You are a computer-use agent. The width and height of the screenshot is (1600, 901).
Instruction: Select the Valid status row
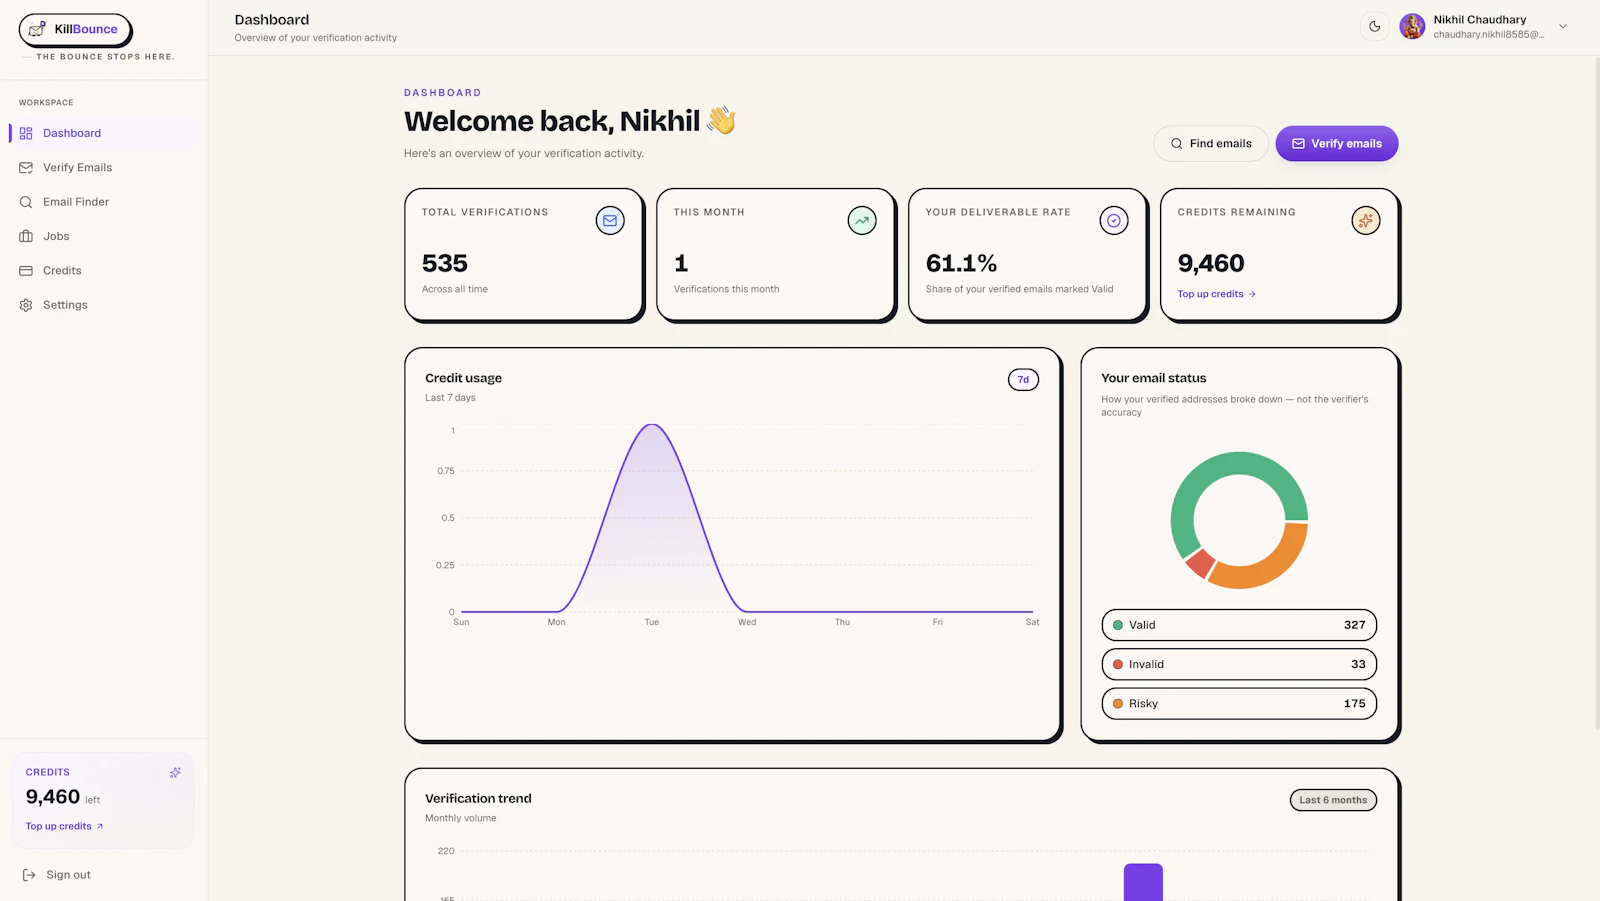(x=1239, y=625)
